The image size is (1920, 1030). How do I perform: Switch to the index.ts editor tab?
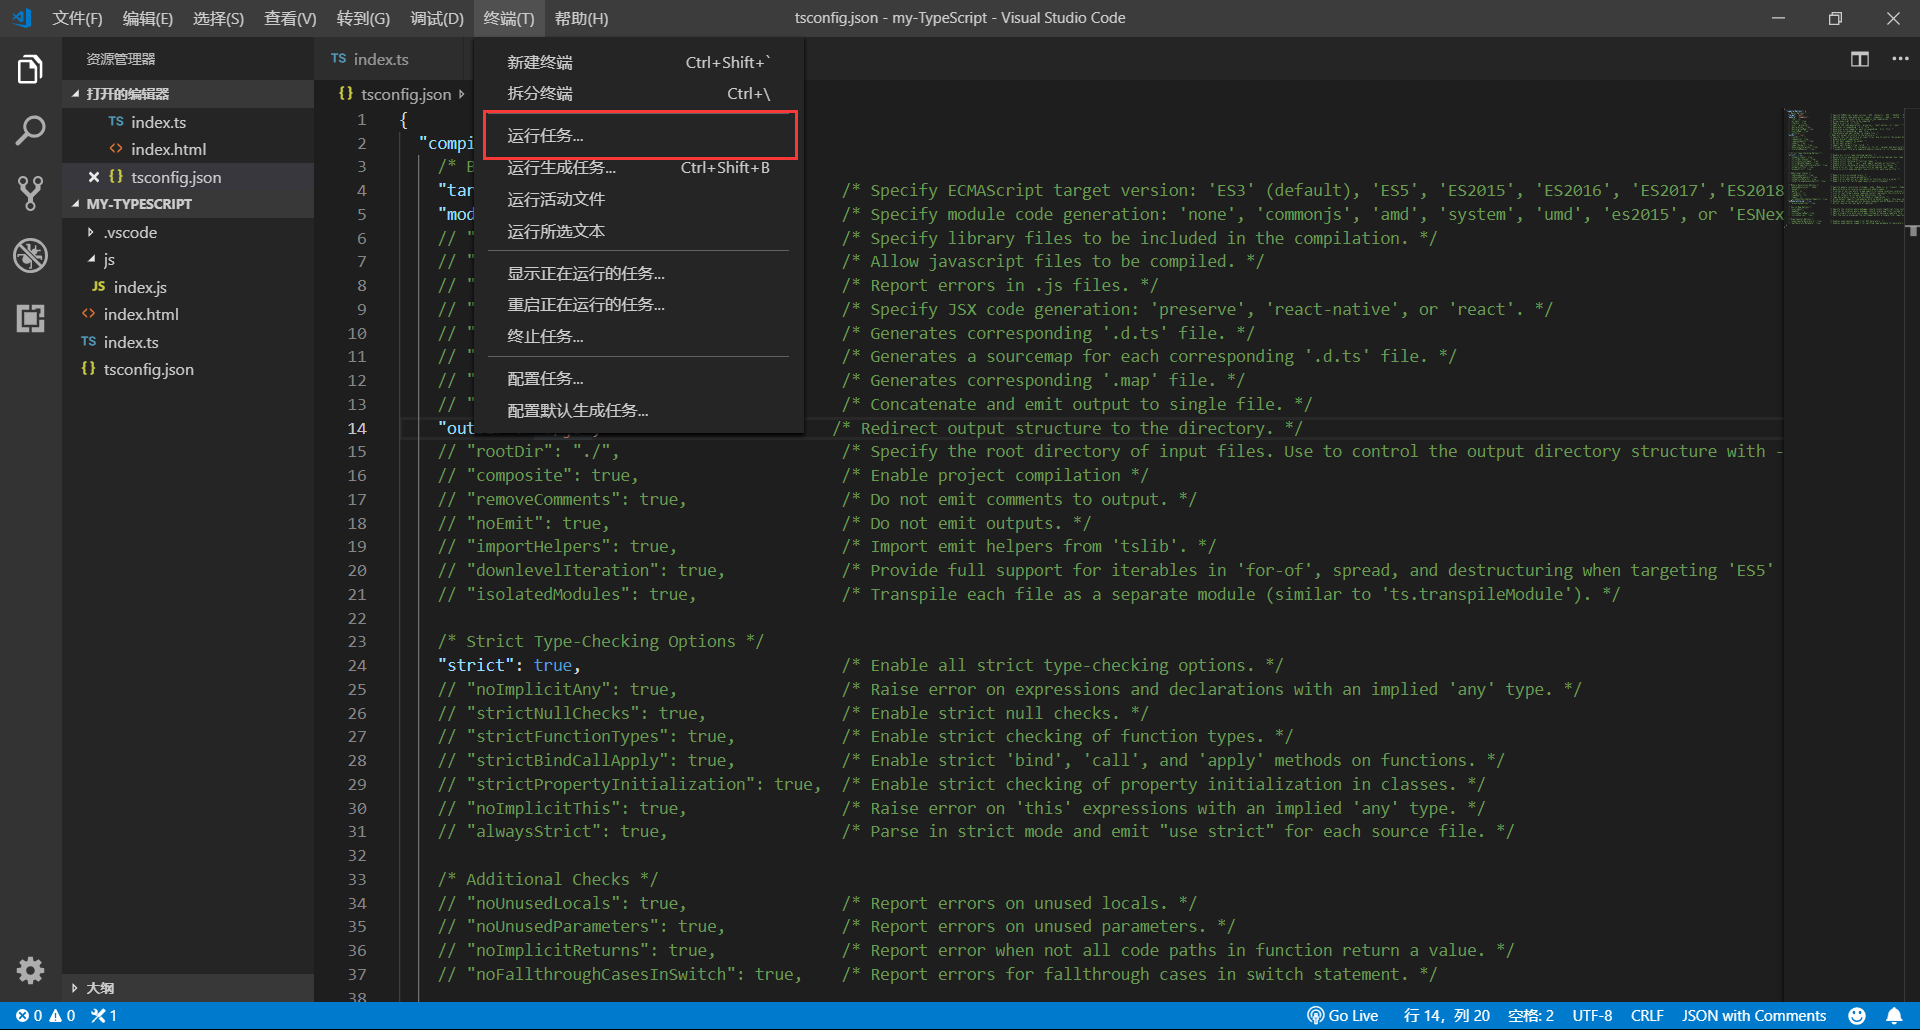380,59
